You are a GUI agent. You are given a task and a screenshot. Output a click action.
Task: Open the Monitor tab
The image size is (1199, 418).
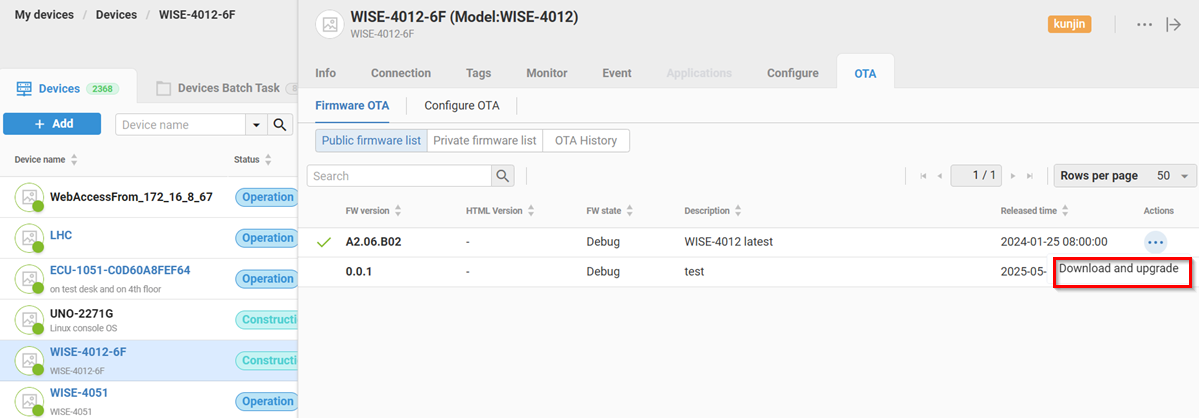click(546, 73)
